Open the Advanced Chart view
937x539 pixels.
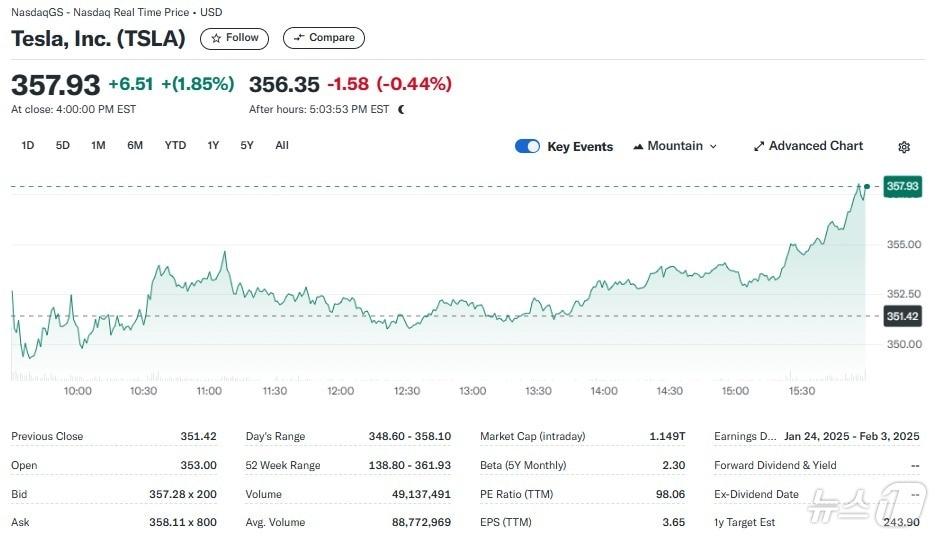click(807, 146)
